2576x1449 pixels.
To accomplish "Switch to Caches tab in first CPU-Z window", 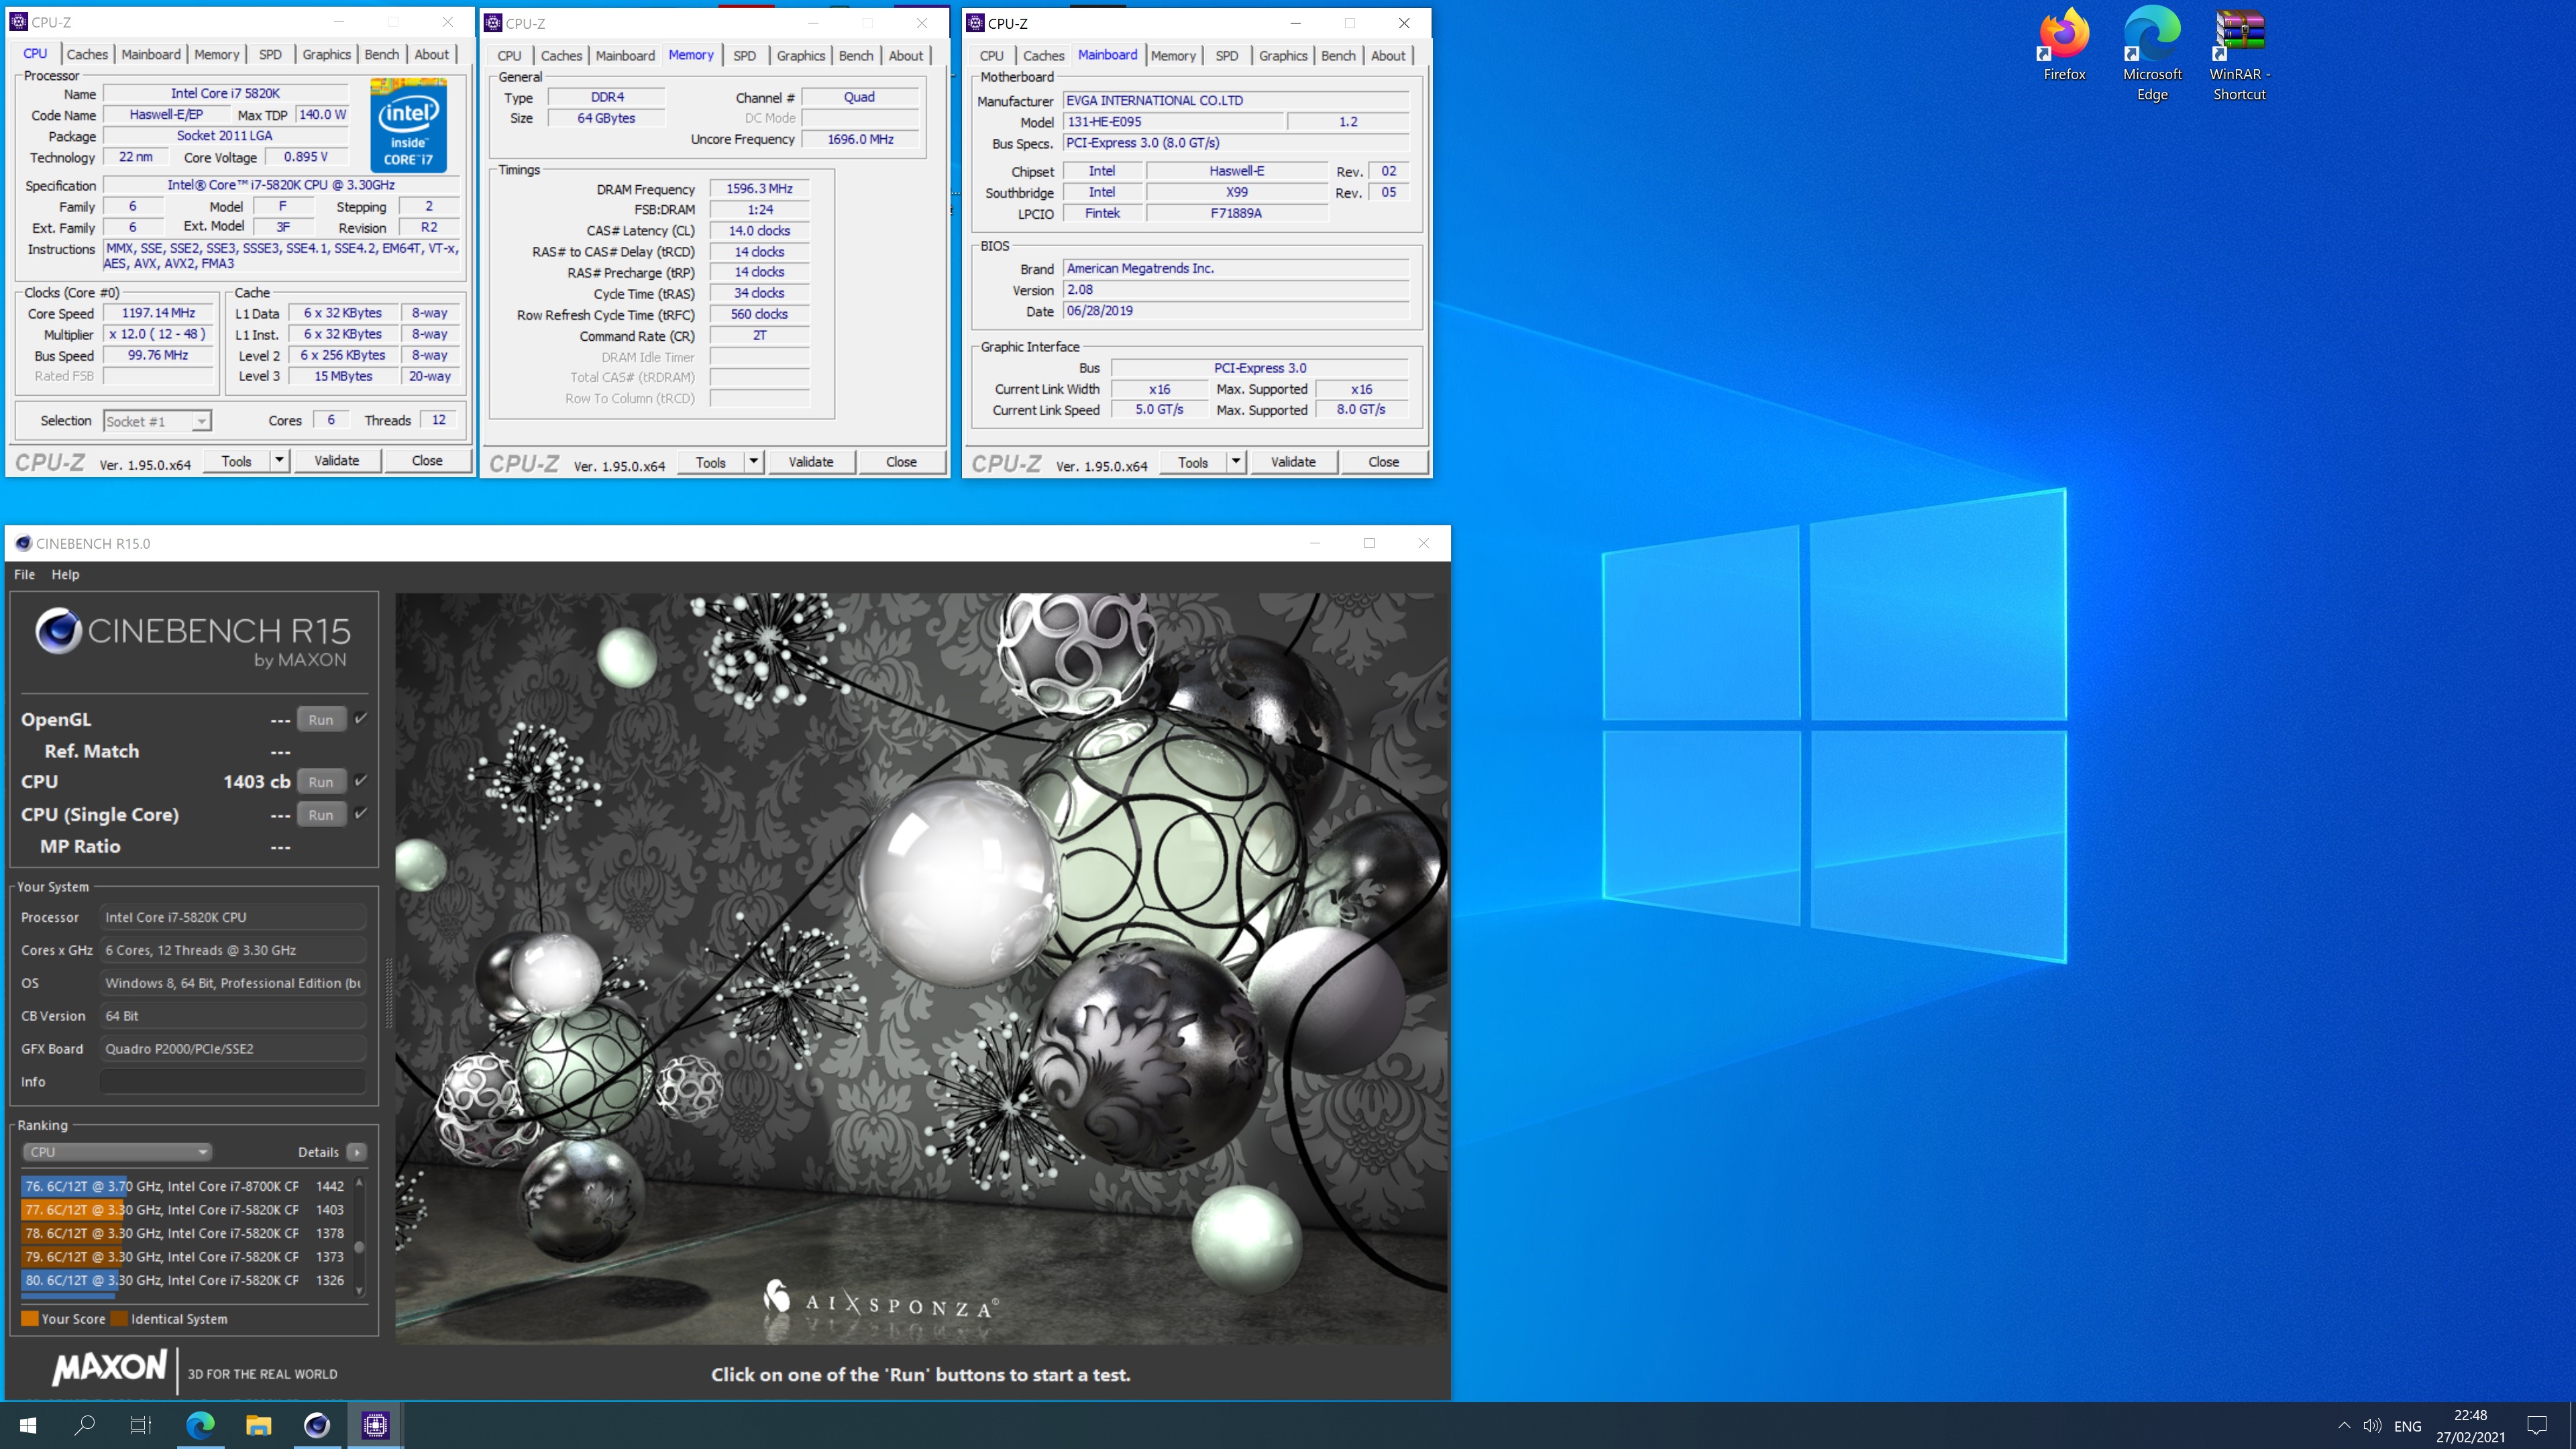I will pyautogui.click(x=87, y=54).
